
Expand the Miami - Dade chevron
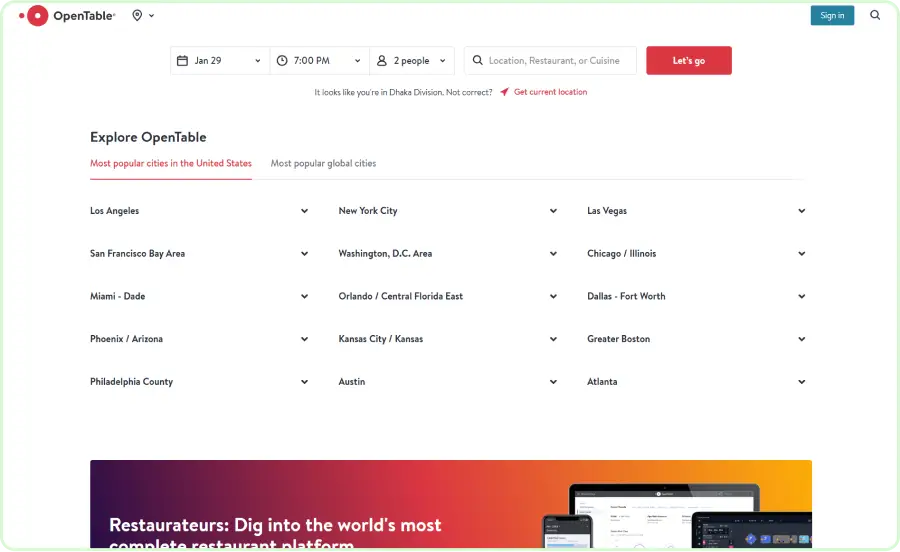[304, 297]
